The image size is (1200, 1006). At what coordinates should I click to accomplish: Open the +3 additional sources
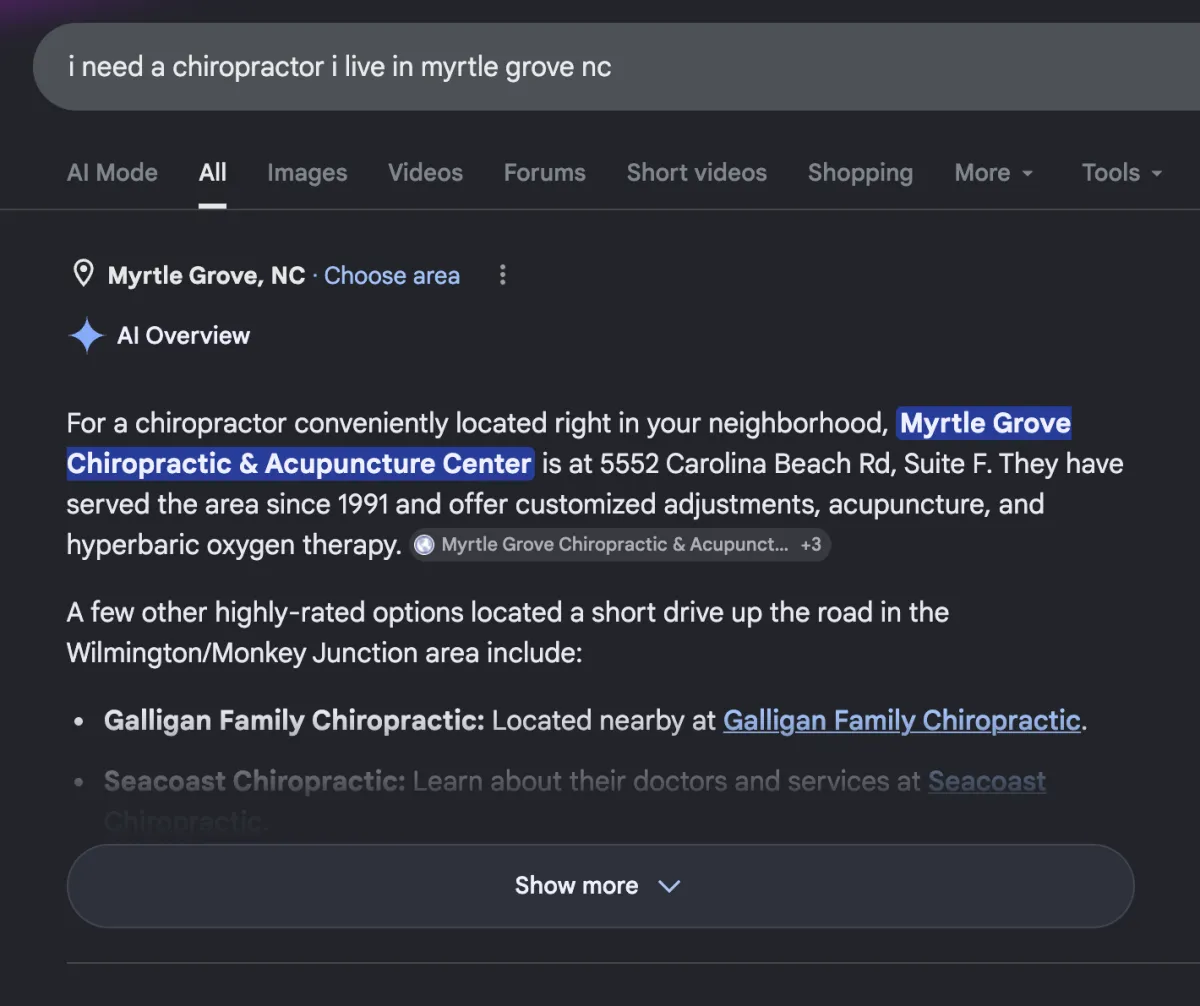(811, 545)
